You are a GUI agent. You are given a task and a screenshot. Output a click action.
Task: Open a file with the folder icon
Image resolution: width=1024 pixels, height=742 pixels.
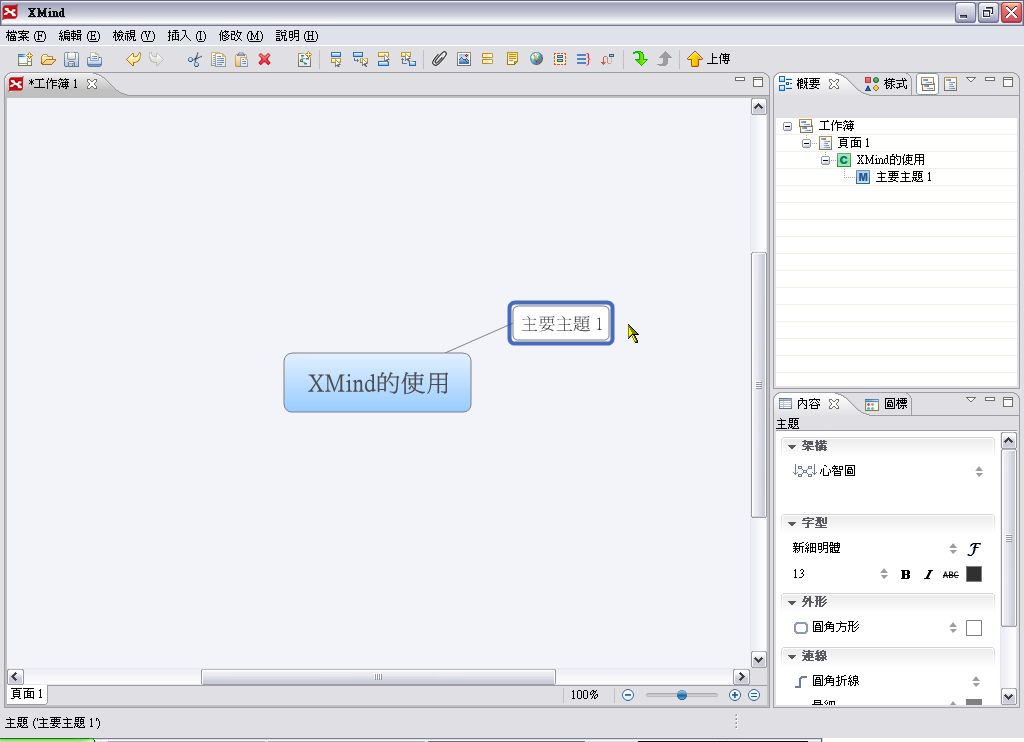(x=48, y=59)
